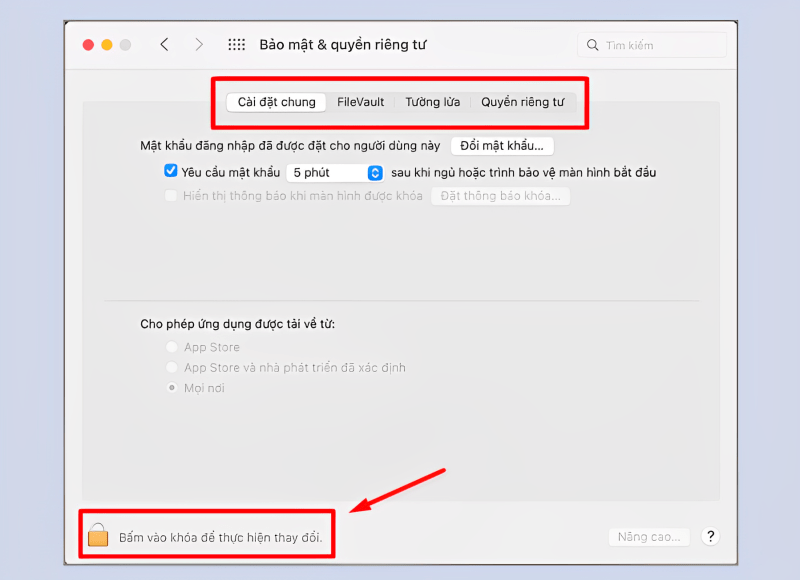This screenshot has height=580, width=800.
Task: Open help with the question mark button
Action: (710, 536)
